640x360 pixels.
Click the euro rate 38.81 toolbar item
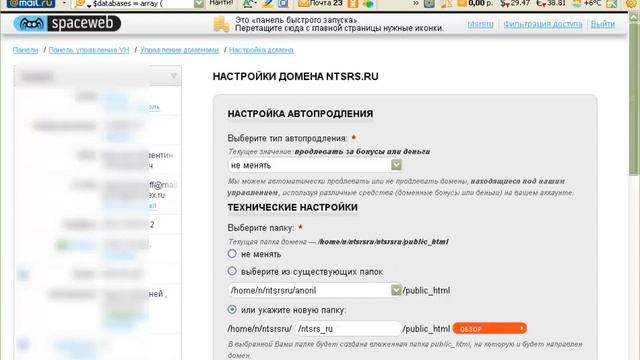551,4
